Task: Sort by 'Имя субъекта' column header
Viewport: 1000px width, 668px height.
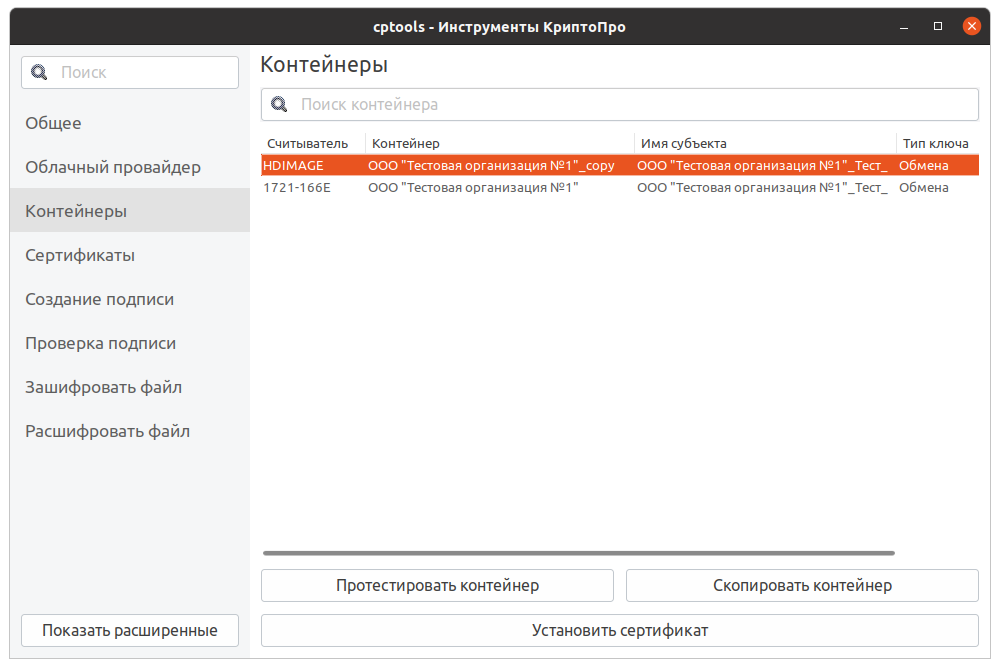Action: click(x=765, y=144)
